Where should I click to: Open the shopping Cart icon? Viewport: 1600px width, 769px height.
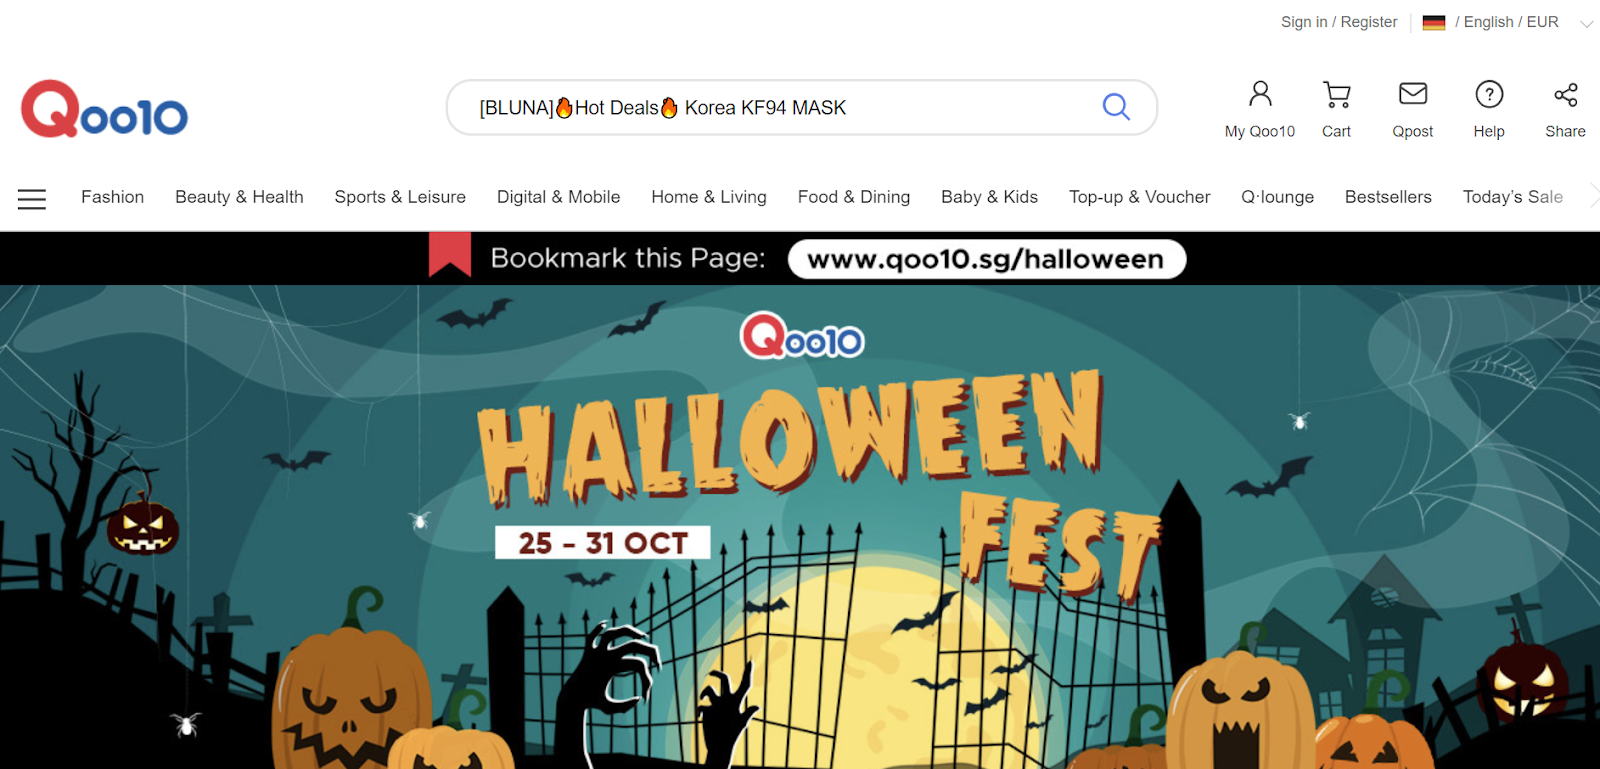(1337, 94)
